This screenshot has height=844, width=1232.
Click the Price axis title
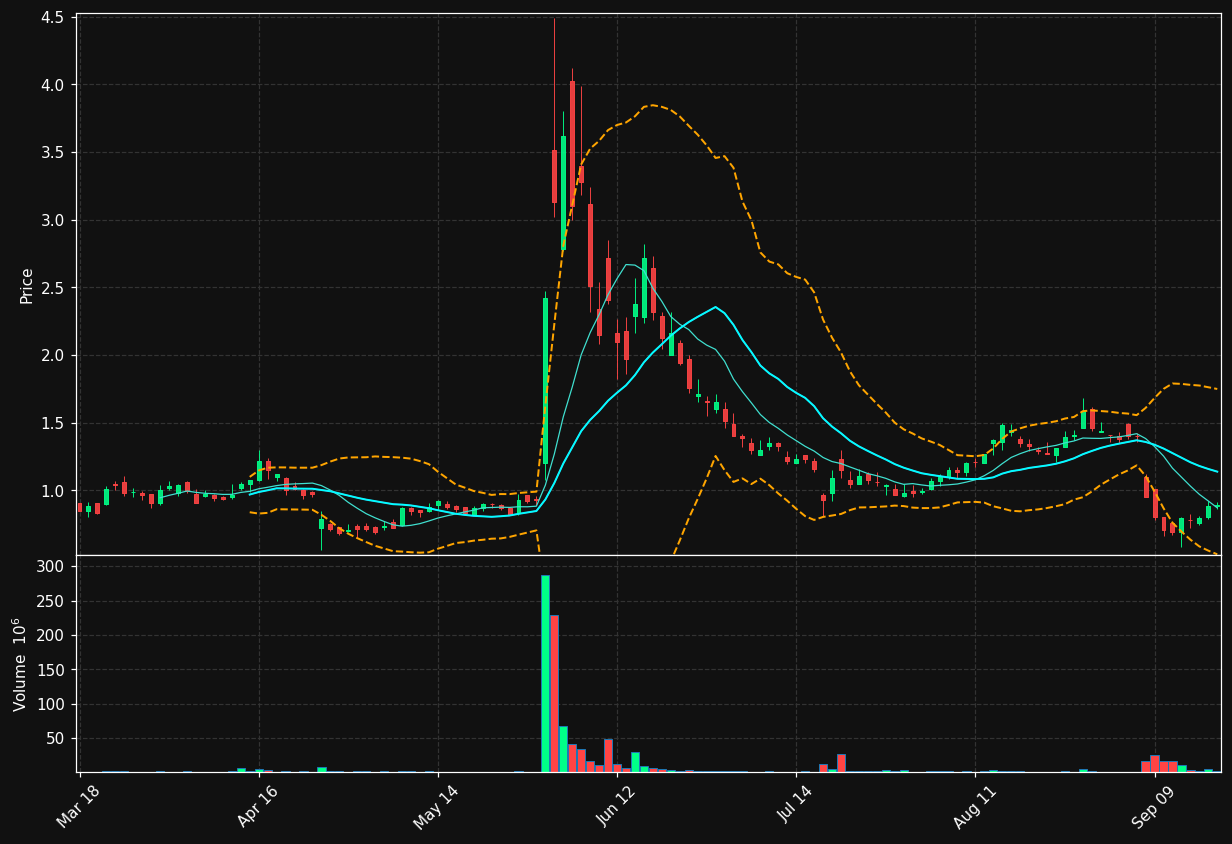[x=26, y=285]
